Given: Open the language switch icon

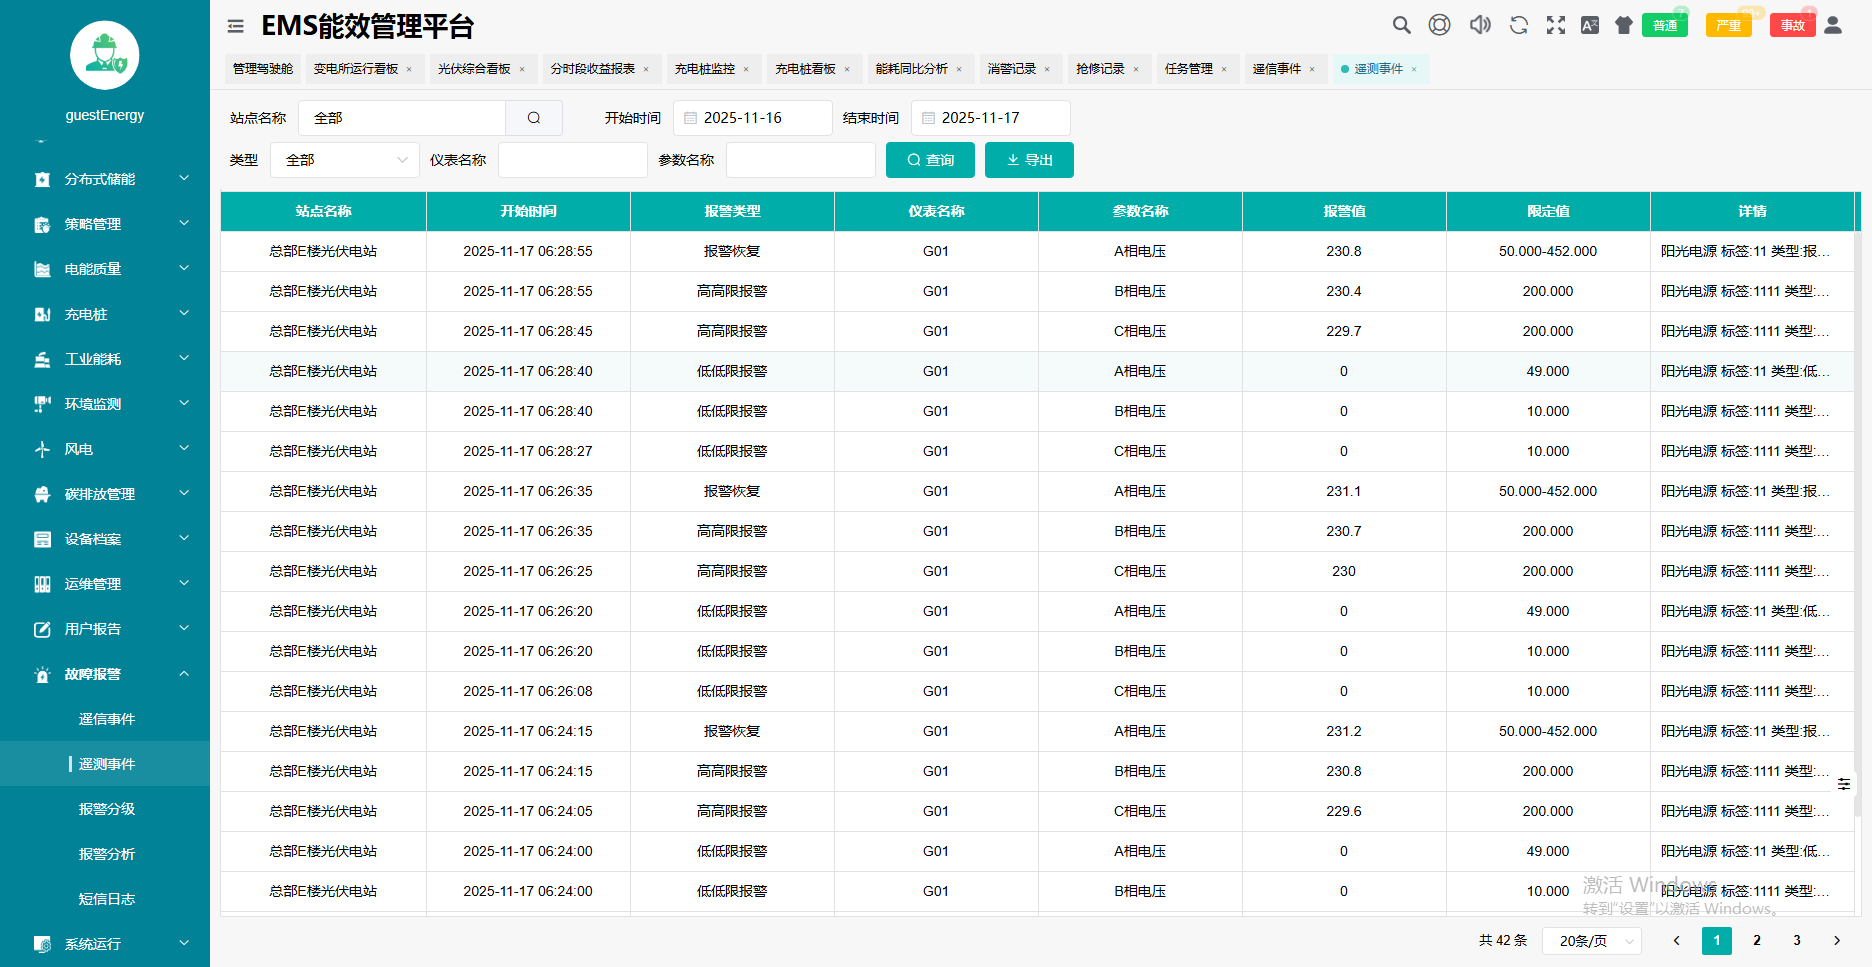Looking at the screenshot, I should [1590, 25].
